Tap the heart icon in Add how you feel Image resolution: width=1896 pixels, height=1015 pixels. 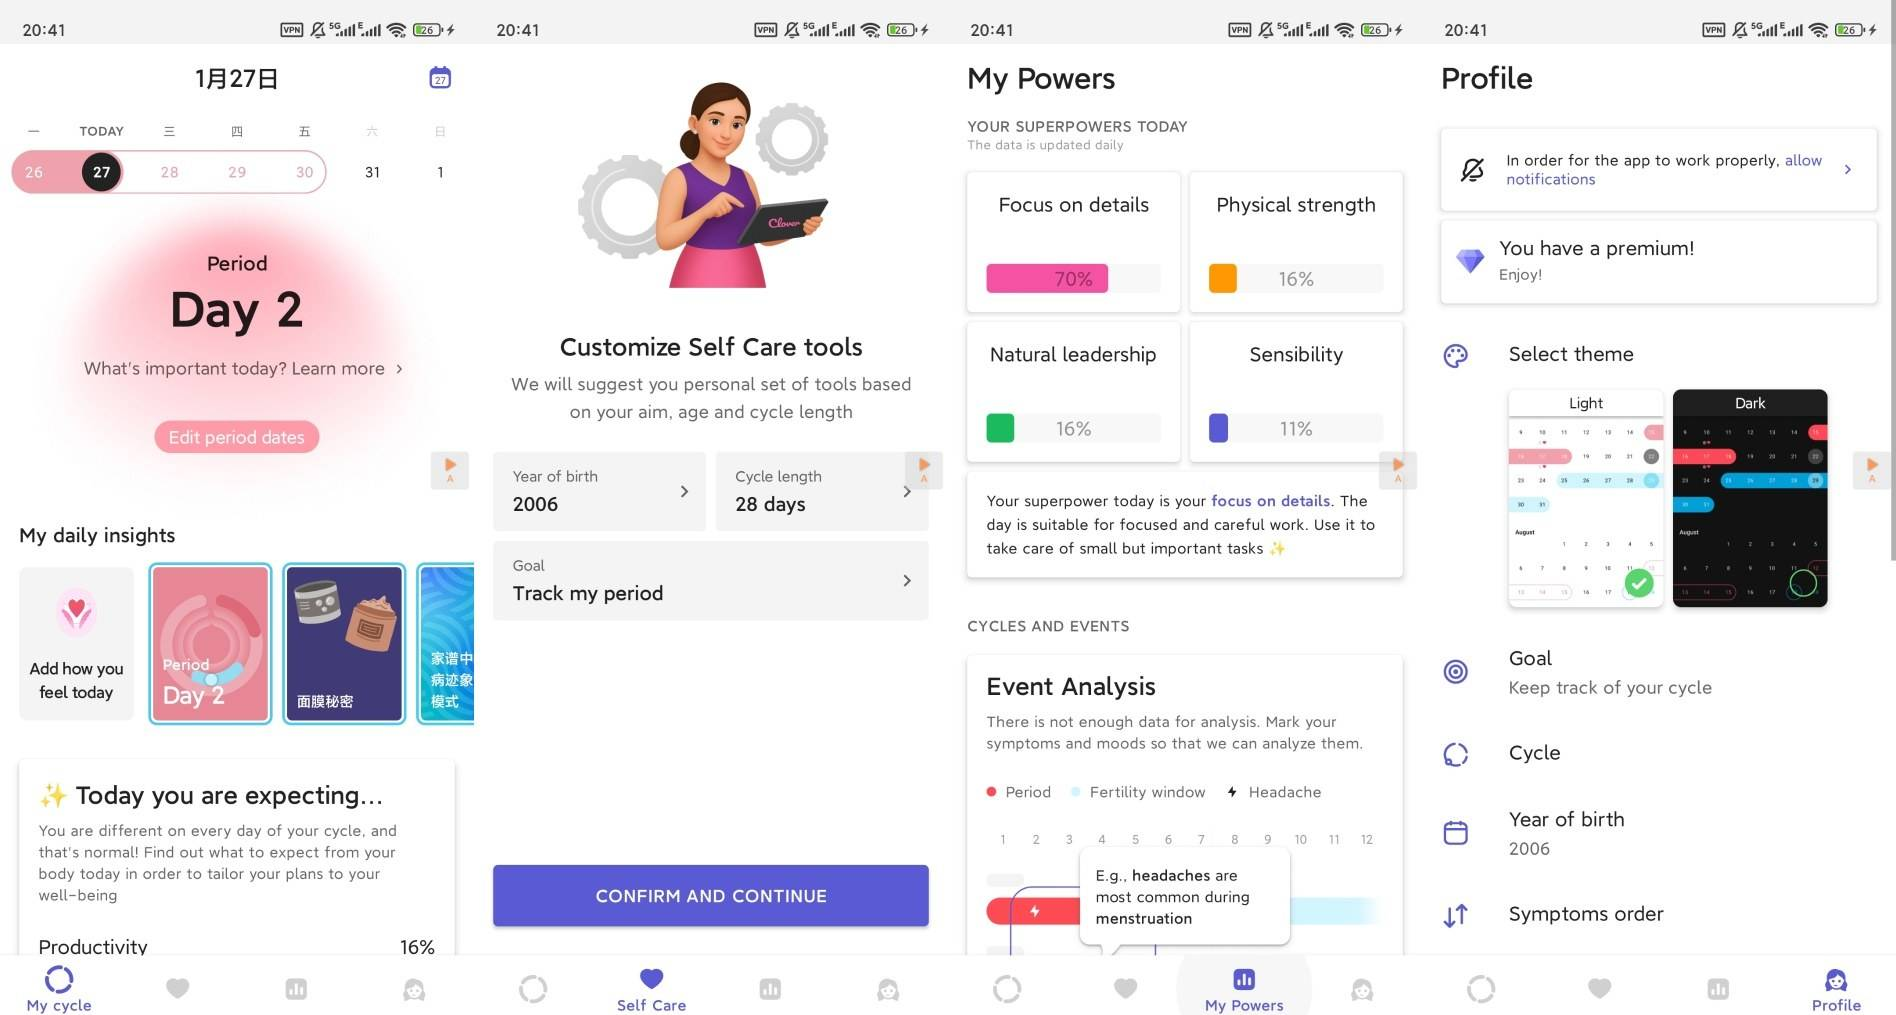[x=76, y=611]
